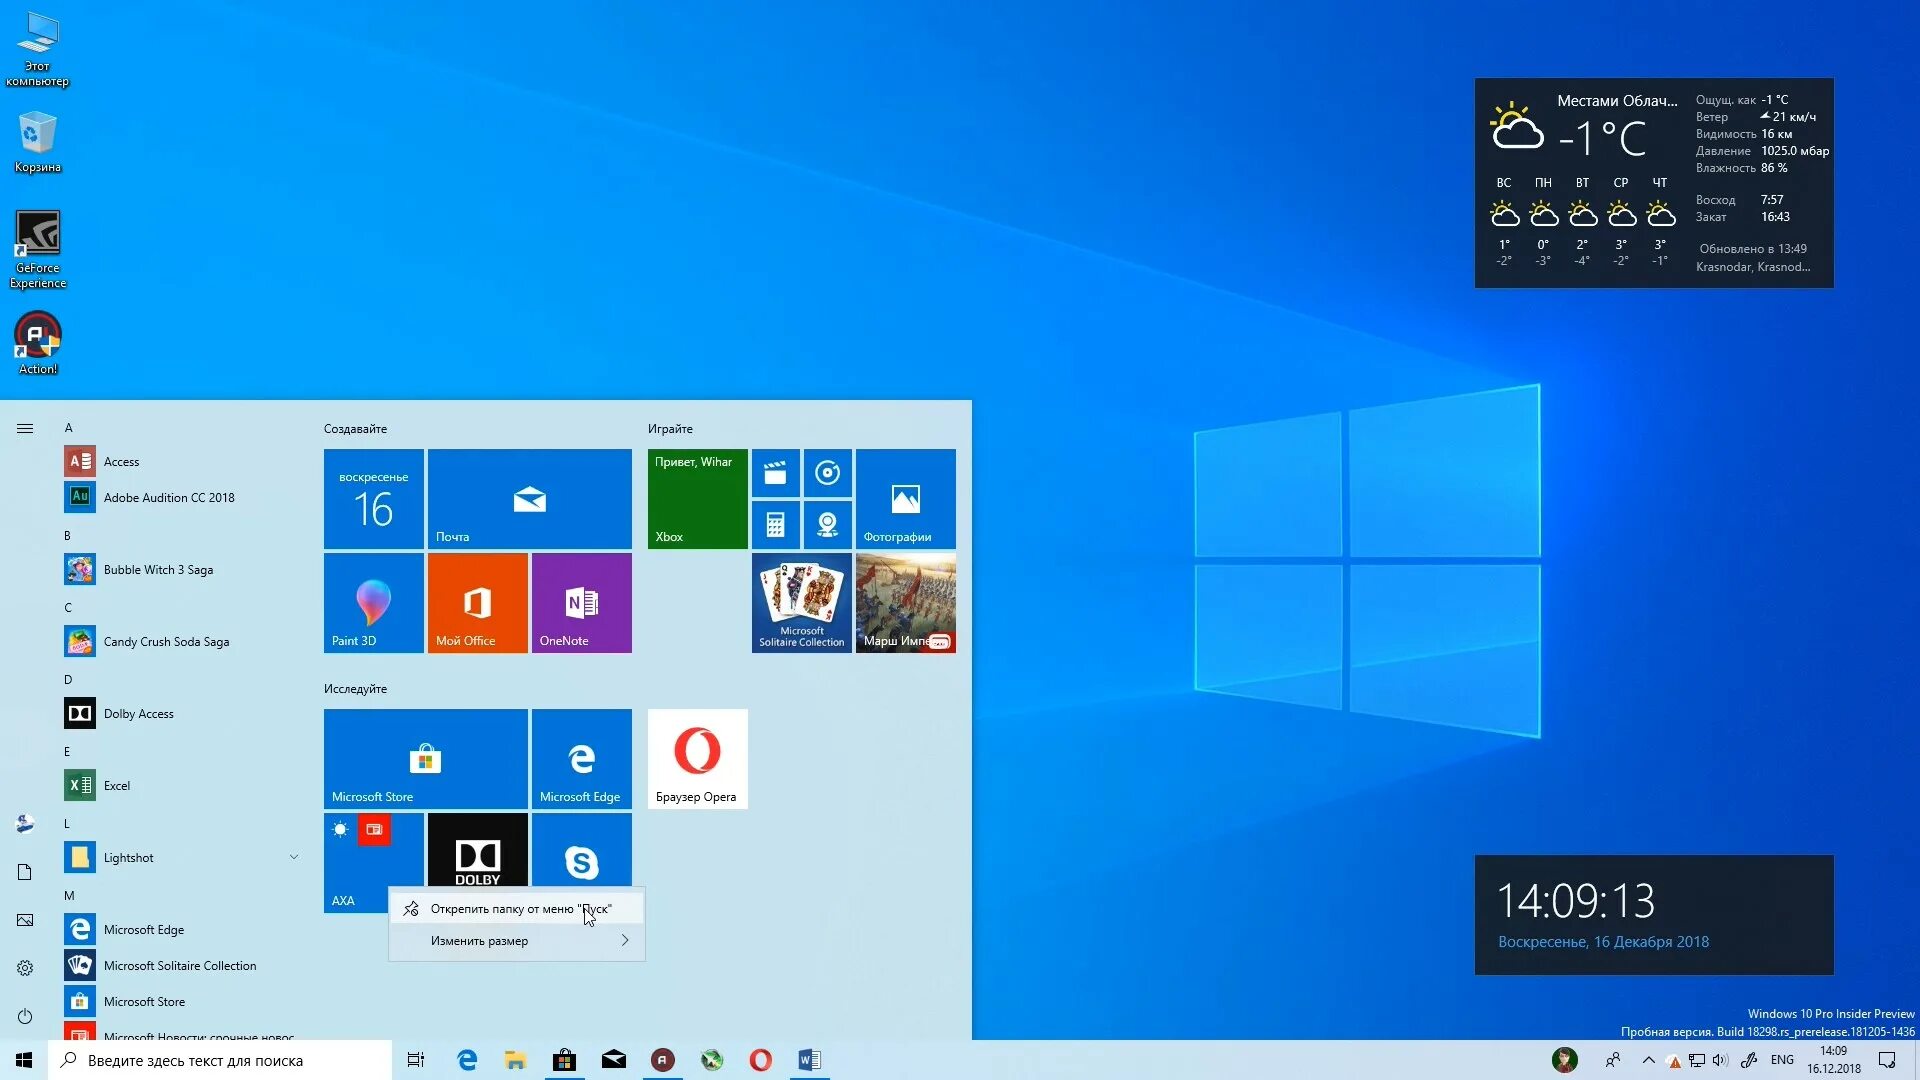1920x1080 pixels.
Task: Open the Camera small tile
Action: (x=827, y=525)
